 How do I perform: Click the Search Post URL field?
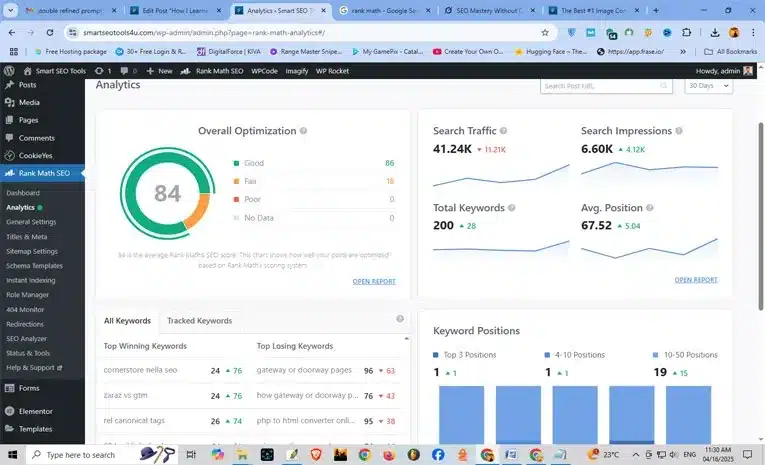pos(606,86)
